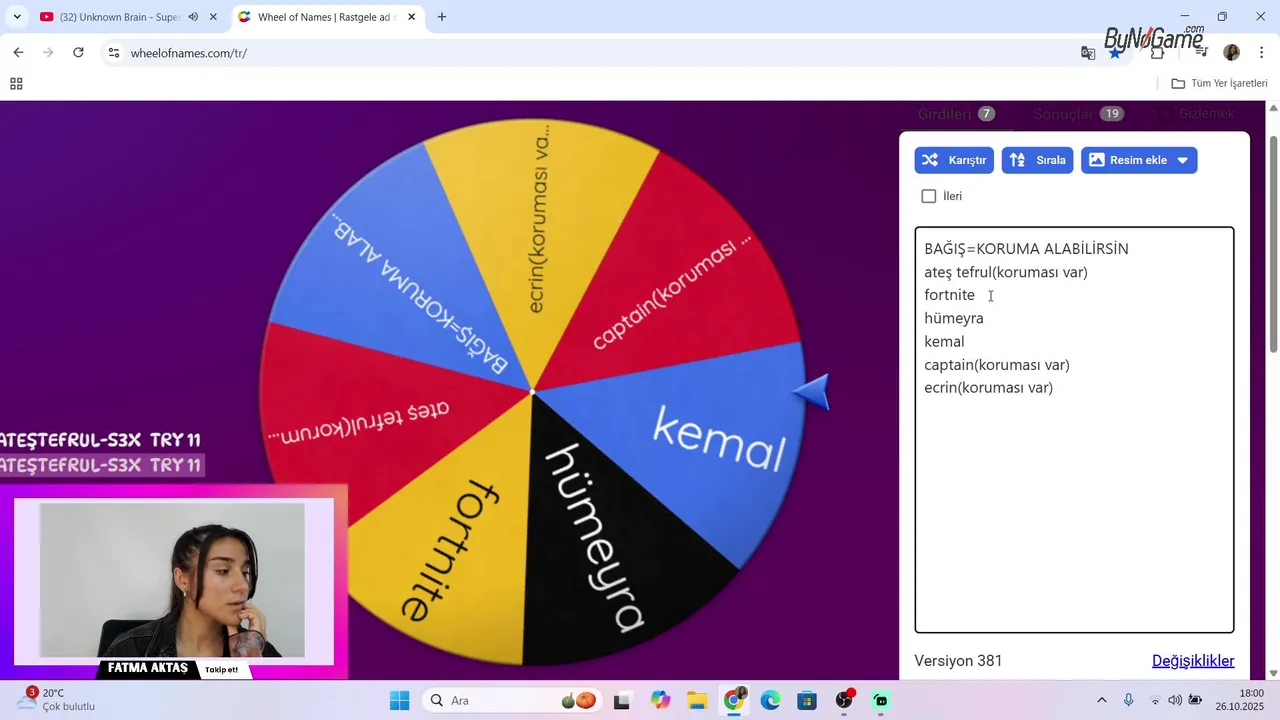1280x720 pixels.
Task: Click 'ateş tefrul(koruması var)' entry line
Action: [x=1005, y=272]
